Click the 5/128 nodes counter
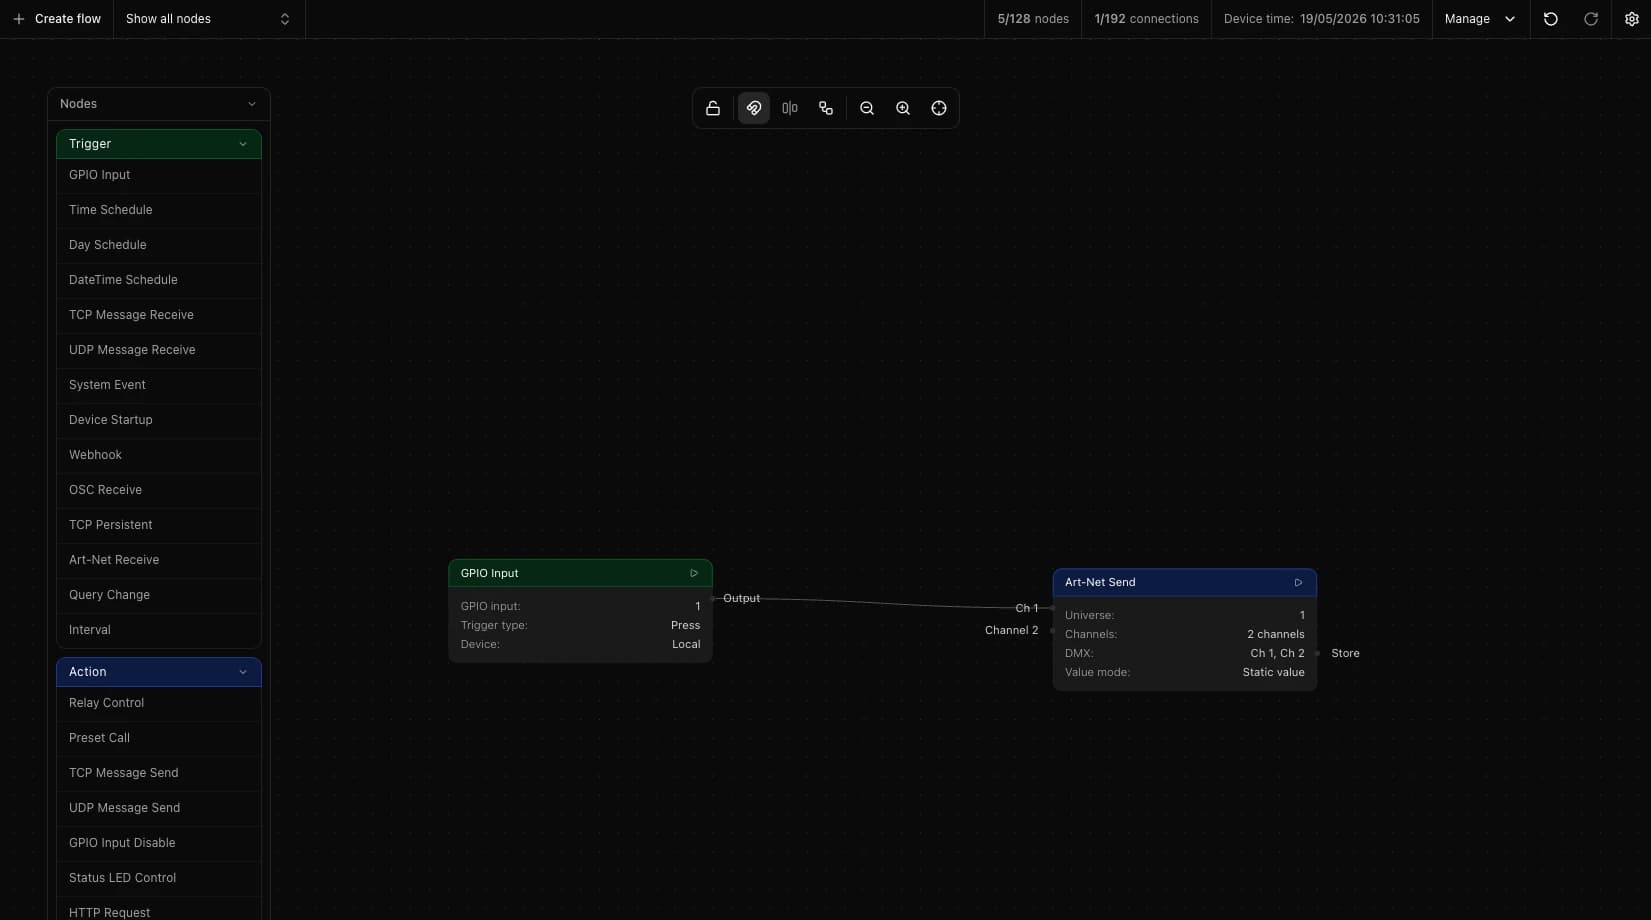Image resolution: width=1651 pixels, height=920 pixels. pyautogui.click(x=1033, y=19)
